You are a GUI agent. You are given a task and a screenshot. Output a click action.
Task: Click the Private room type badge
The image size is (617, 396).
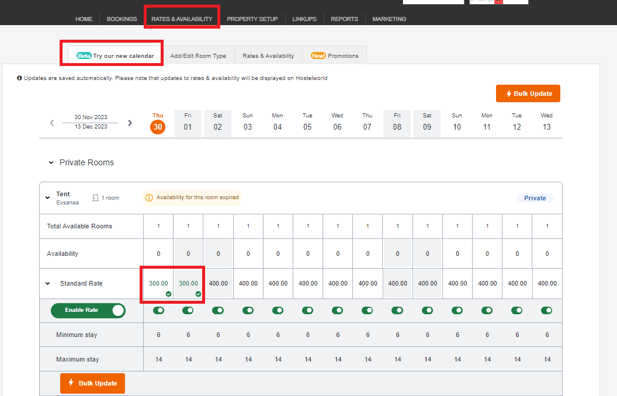535,198
